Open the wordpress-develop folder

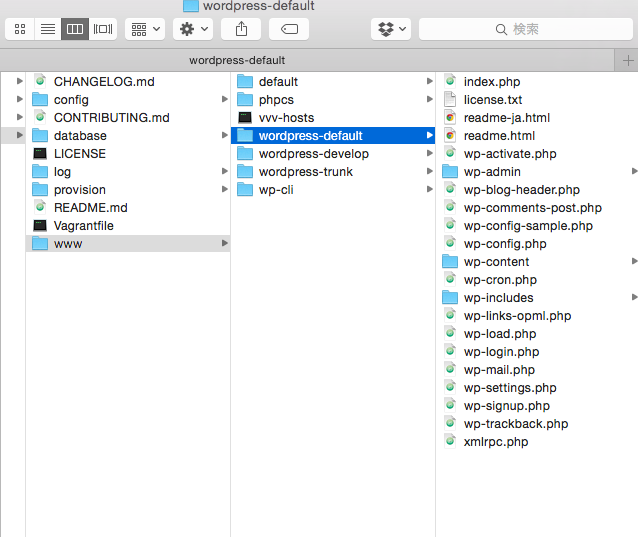333,154
